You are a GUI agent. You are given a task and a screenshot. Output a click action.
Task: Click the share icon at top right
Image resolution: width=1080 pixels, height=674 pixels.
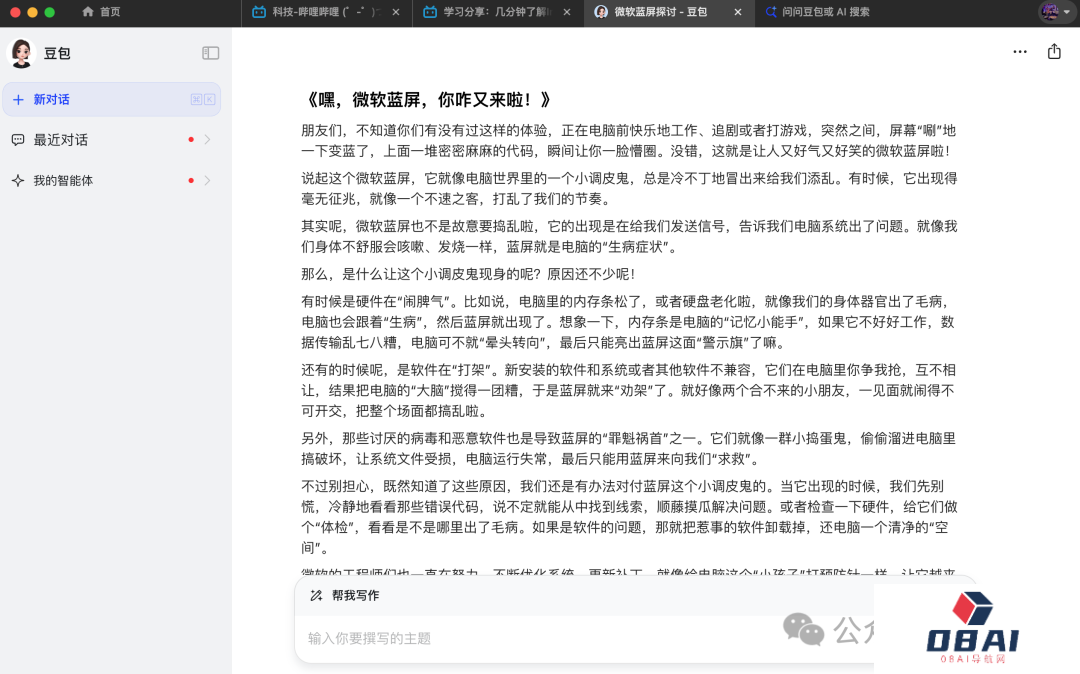(x=1054, y=52)
